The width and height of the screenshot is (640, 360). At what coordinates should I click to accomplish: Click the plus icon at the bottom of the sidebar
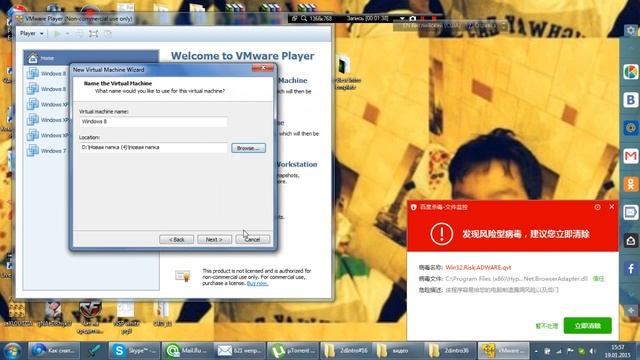pyautogui.click(x=631, y=311)
